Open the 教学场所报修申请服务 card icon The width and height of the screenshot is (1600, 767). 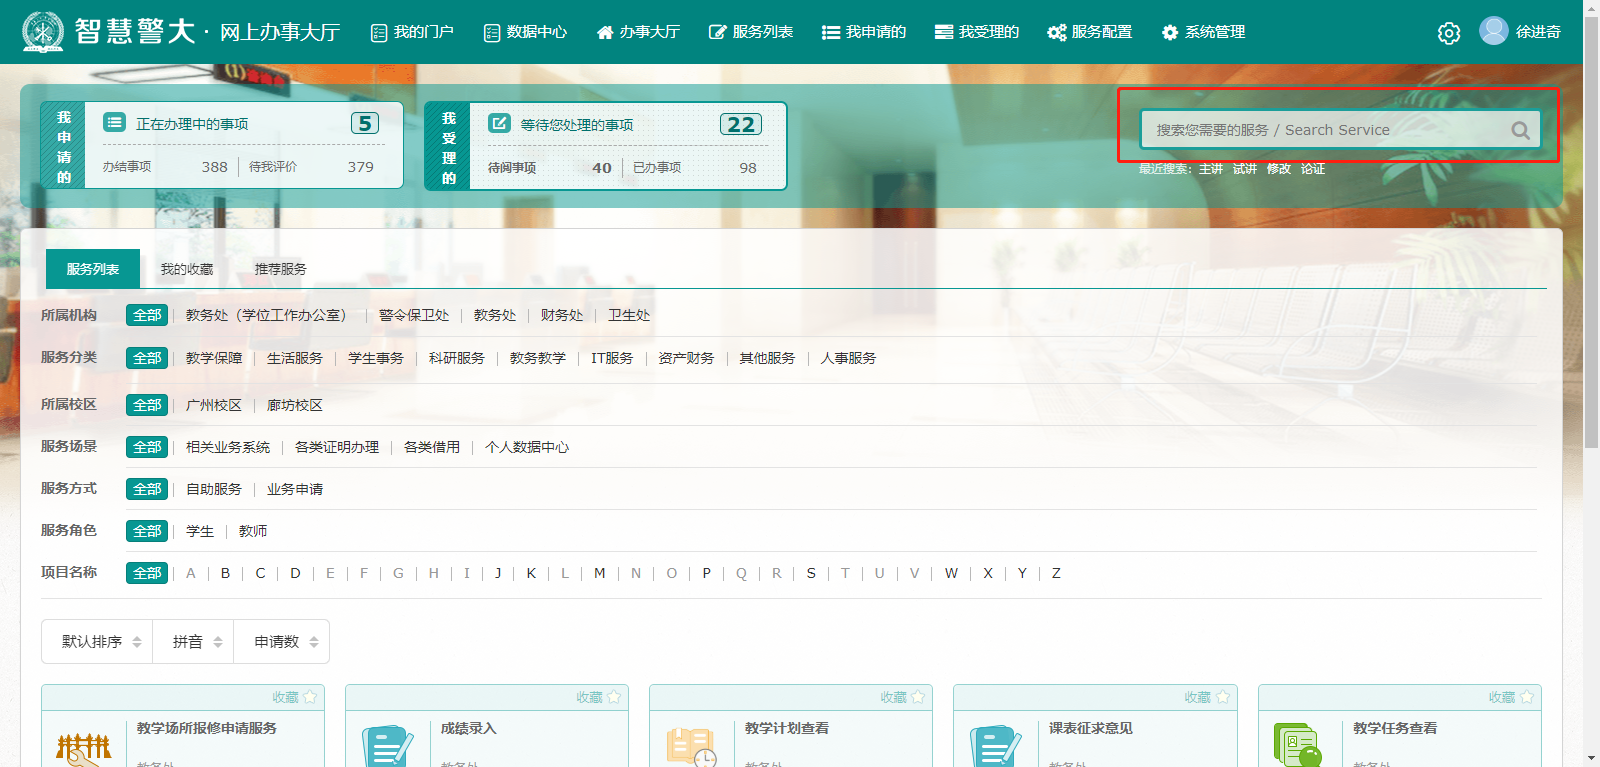(84, 747)
